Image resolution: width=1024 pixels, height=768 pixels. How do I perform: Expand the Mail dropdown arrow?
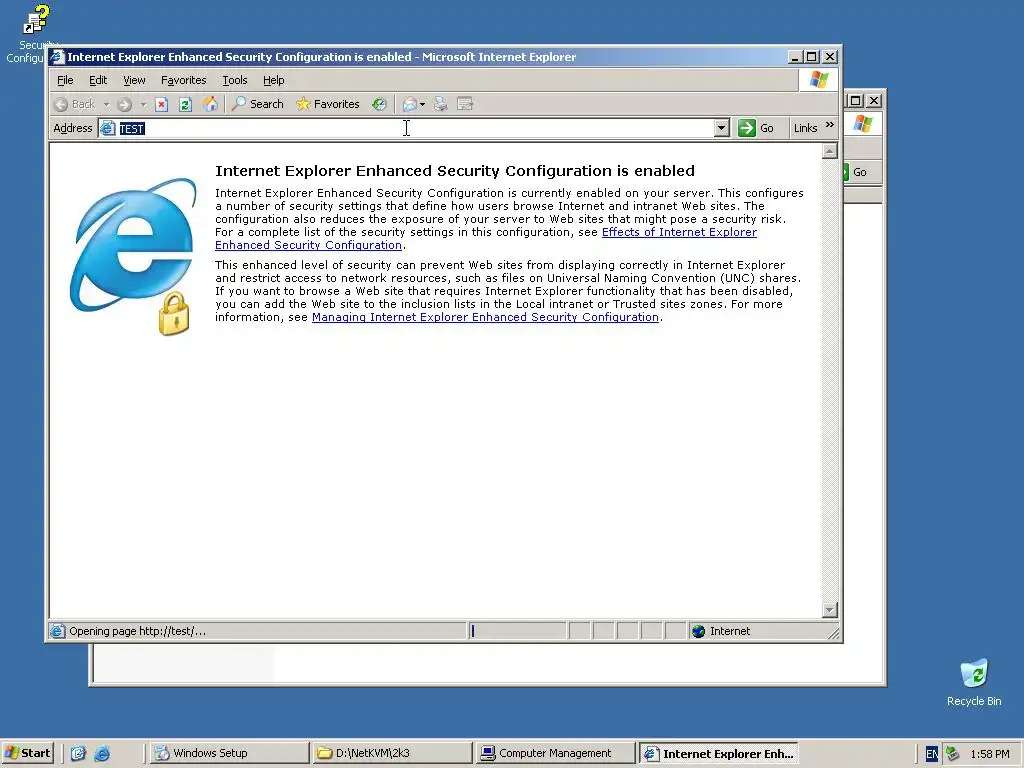pos(423,104)
